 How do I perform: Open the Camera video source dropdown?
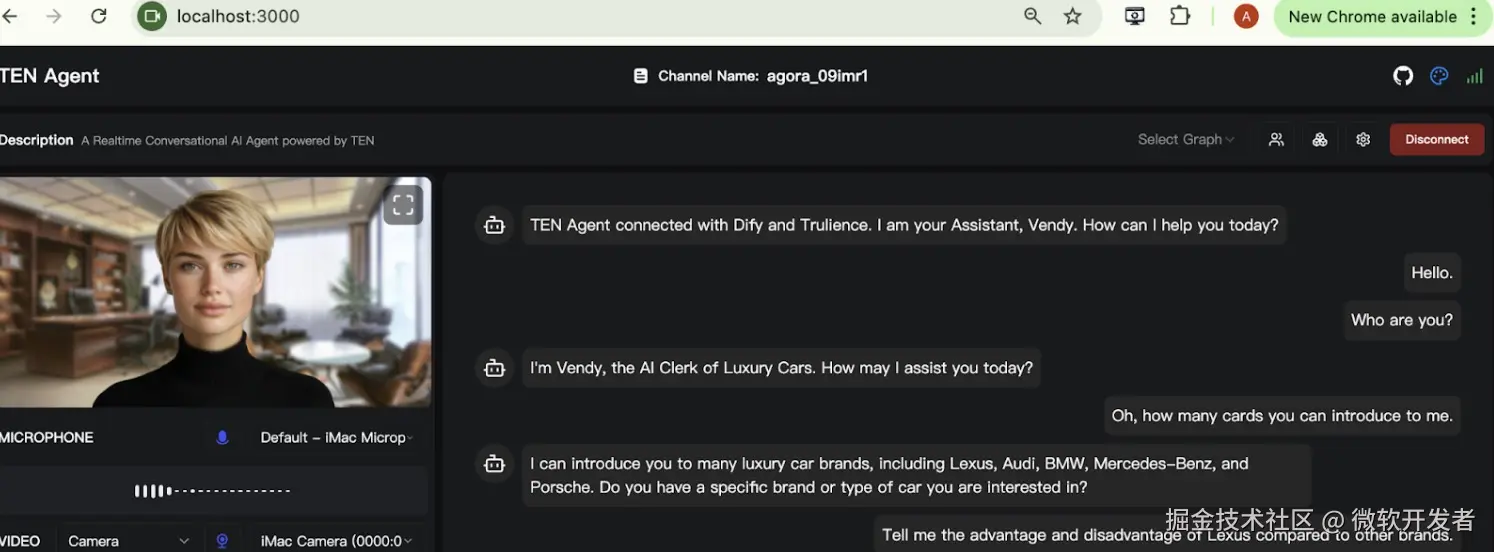click(127, 541)
